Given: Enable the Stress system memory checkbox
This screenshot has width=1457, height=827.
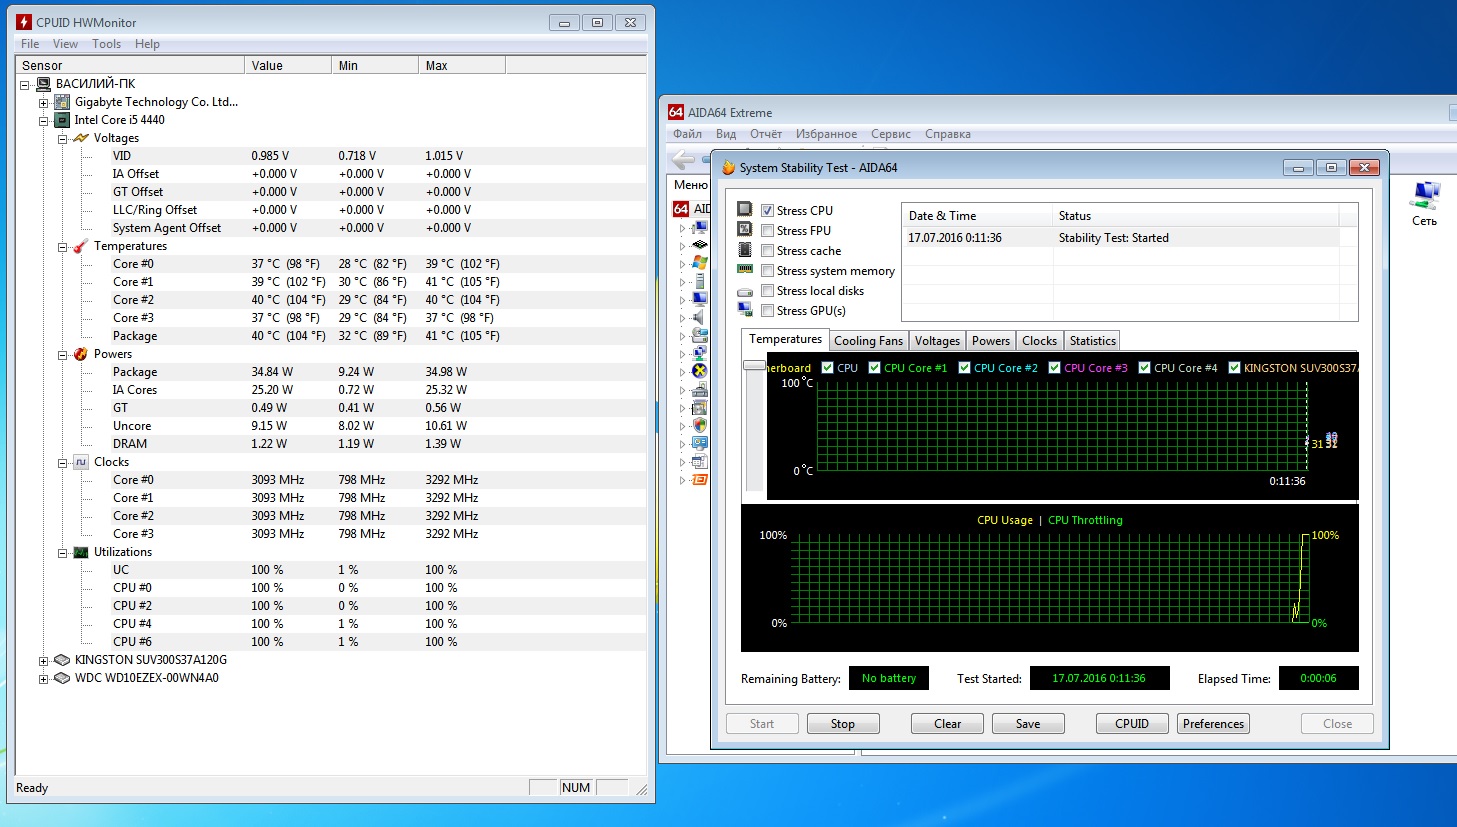Looking at the screenshot, I should (767, 271).
